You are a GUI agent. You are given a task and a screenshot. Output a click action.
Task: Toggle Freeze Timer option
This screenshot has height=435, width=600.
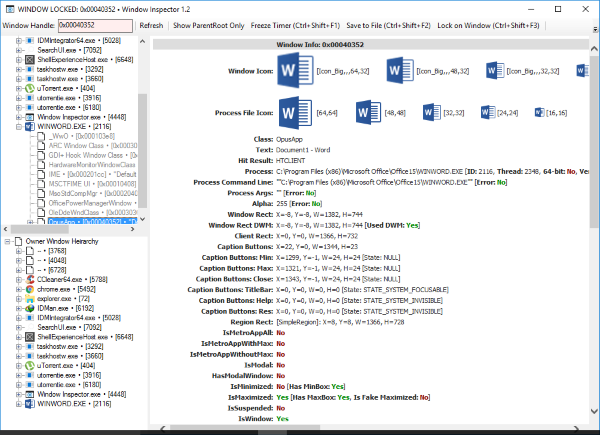pos(295,26)
